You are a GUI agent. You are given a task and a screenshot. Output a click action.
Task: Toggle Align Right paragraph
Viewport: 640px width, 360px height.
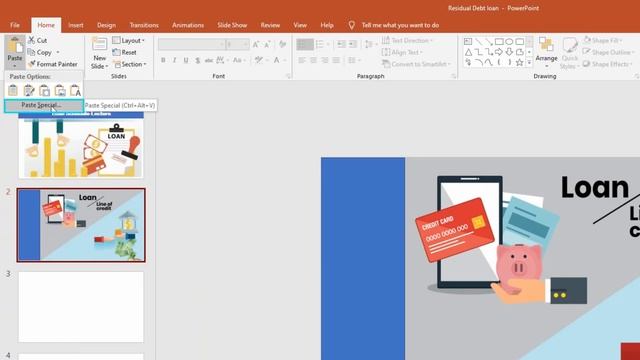click(x=325, y=60)
